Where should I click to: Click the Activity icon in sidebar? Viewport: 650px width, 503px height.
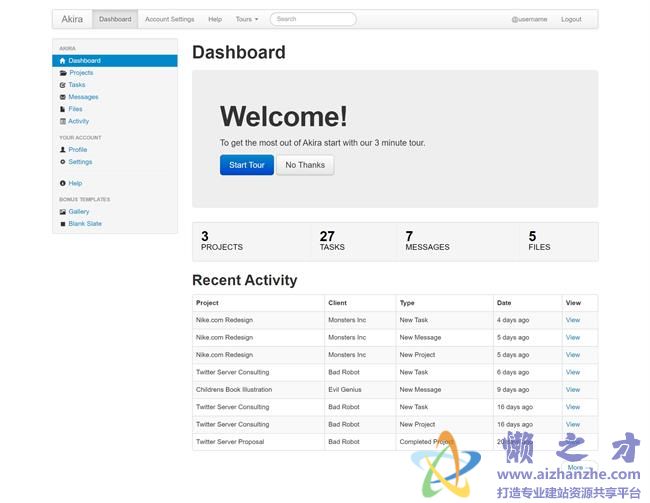(x=63, y=121)
